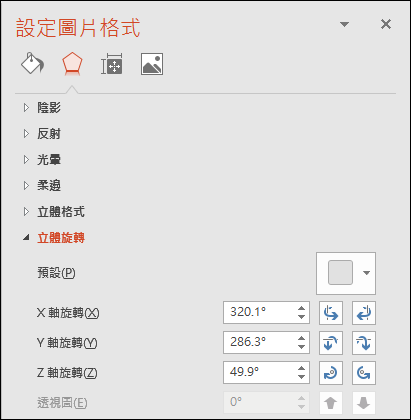This screenshot has width=411, height=420.
Task: Select the Effects pentagon tab
Action: pos(72,63)
